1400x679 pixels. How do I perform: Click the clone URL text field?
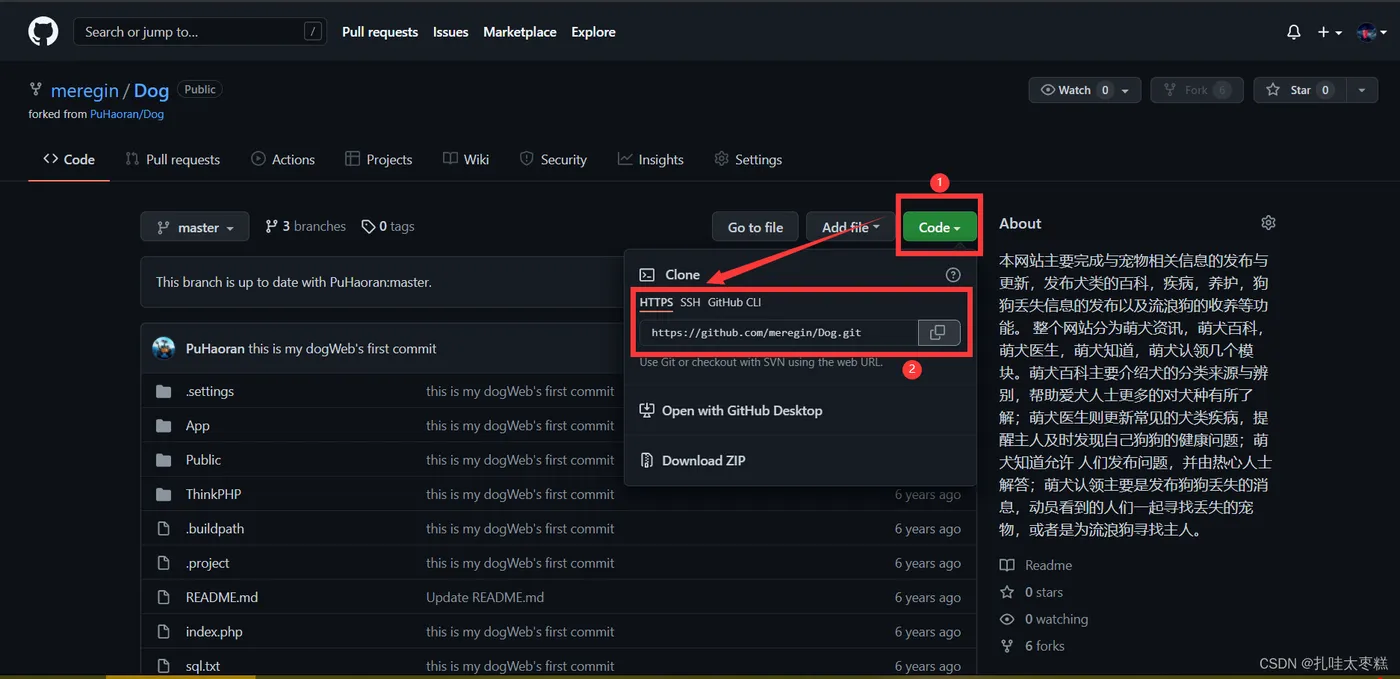click(777, 333)
